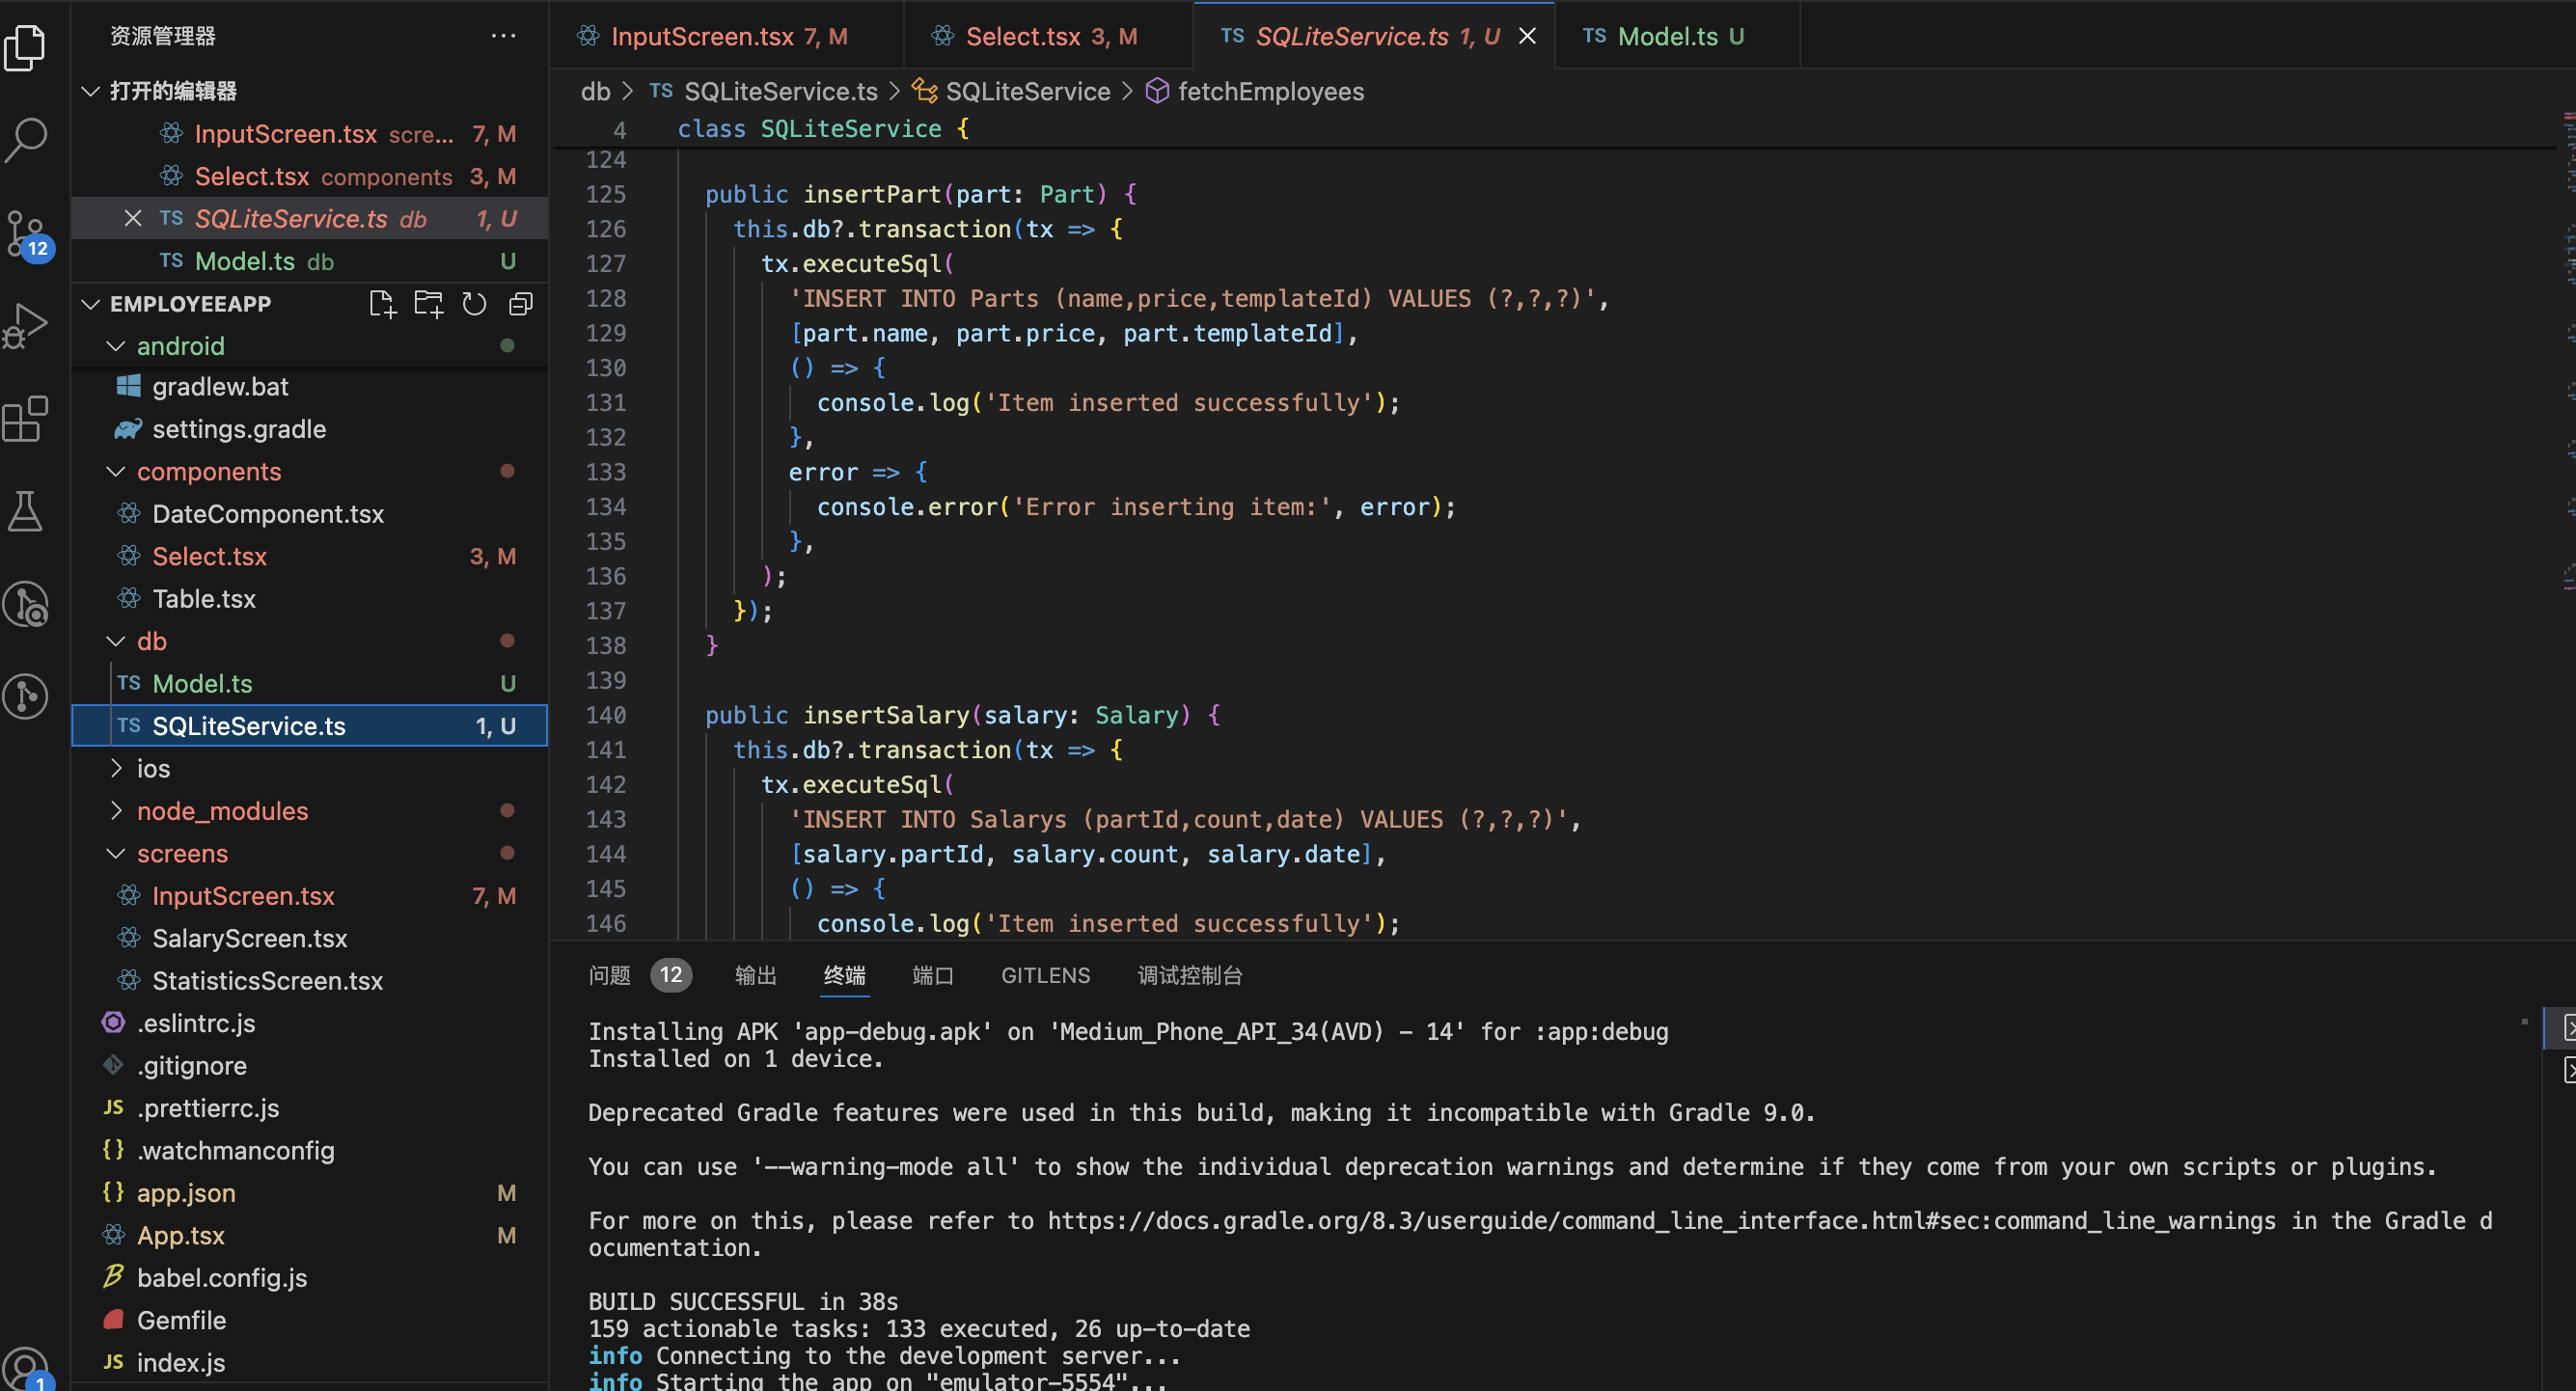Open StatisticsScreen.tsx file
Viewport: 2576px width, 1391px height.
(x=310, y=981)
